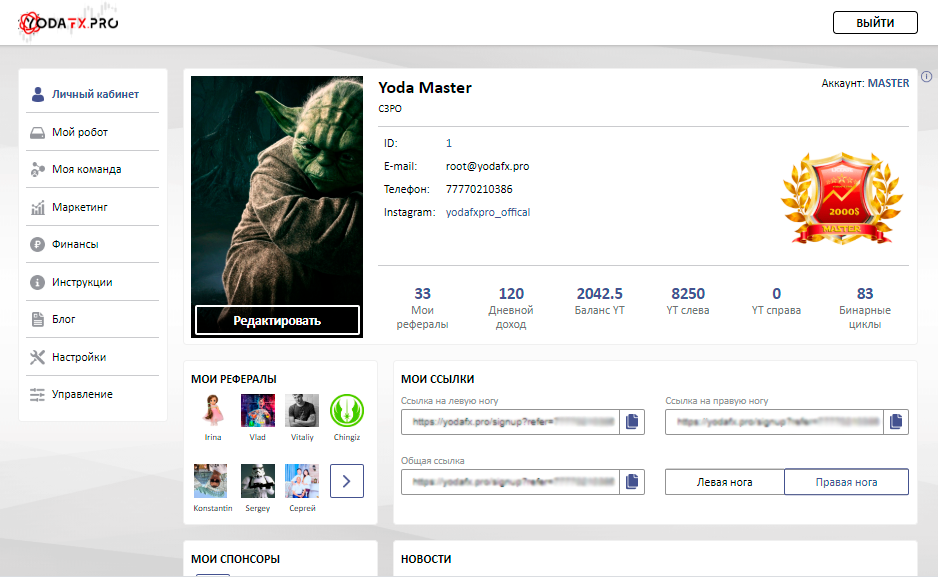Viewport: 938px width, 577px height.
Task: Select Правая нога option
Action: tap(846, 482)
